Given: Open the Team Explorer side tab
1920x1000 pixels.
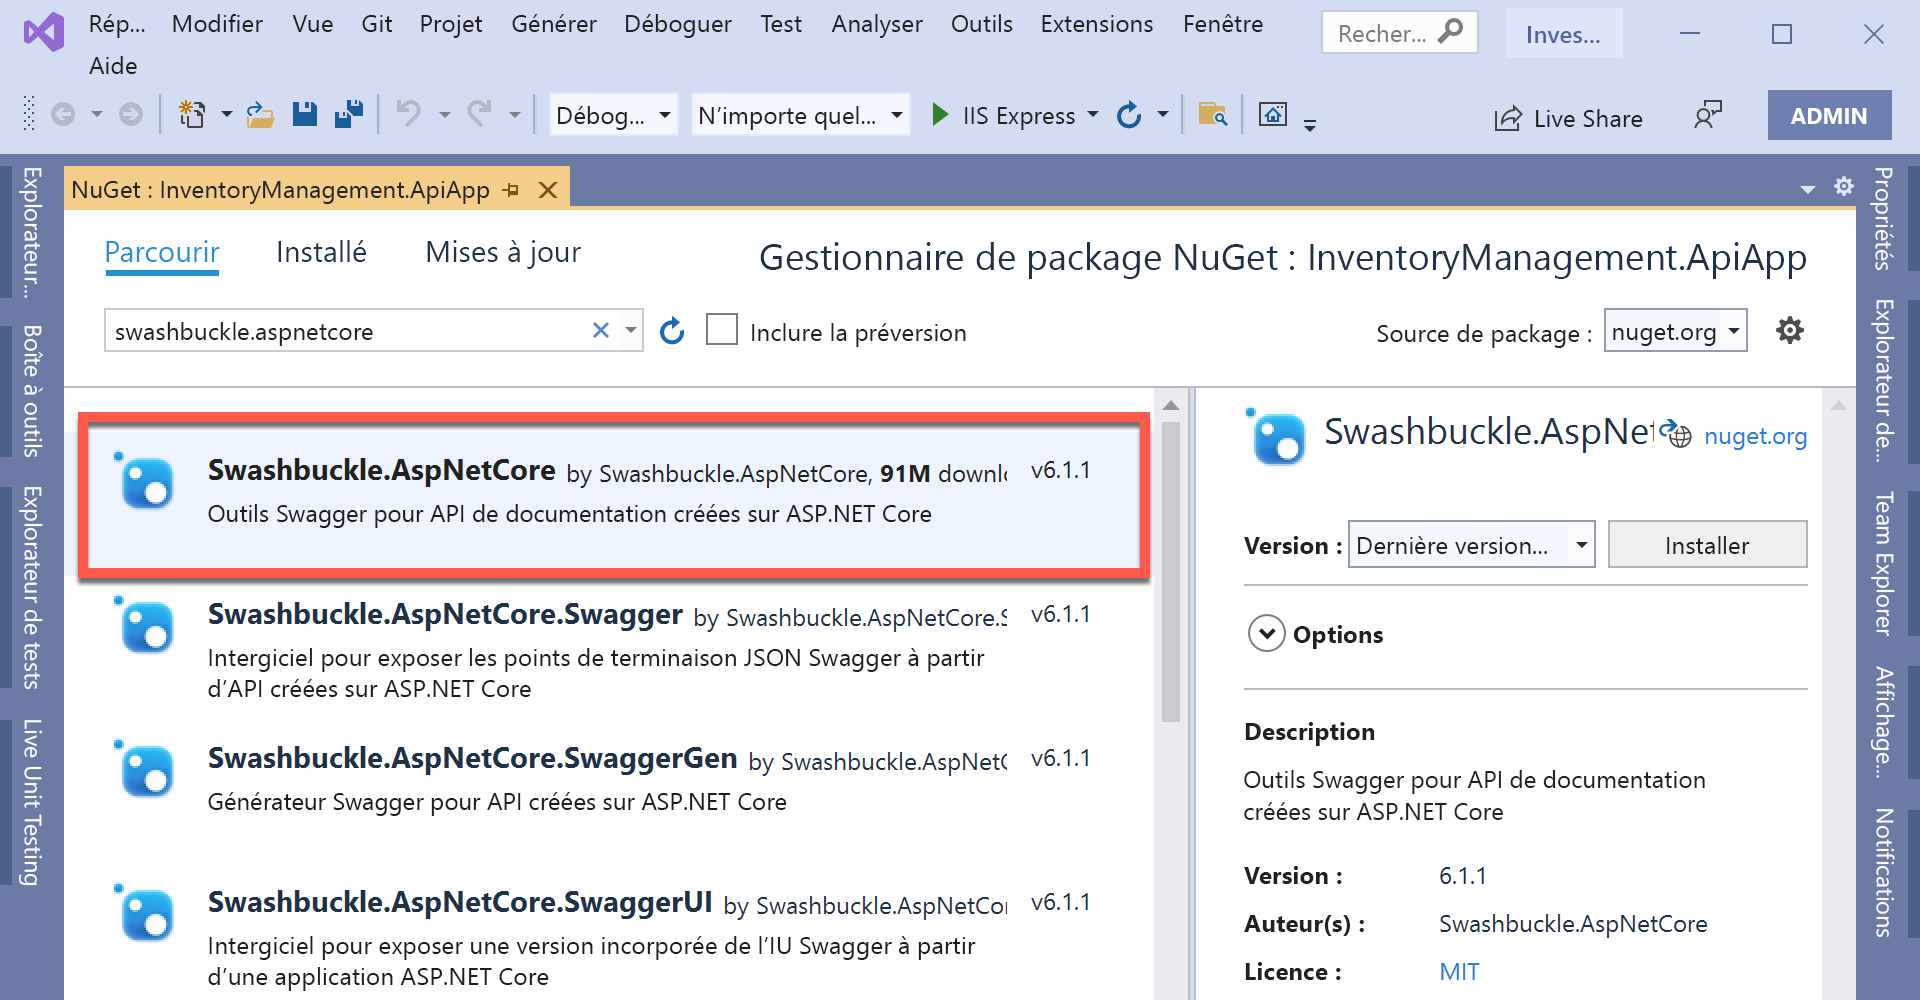Looking at the screenshot, I should pos(1883,563).
